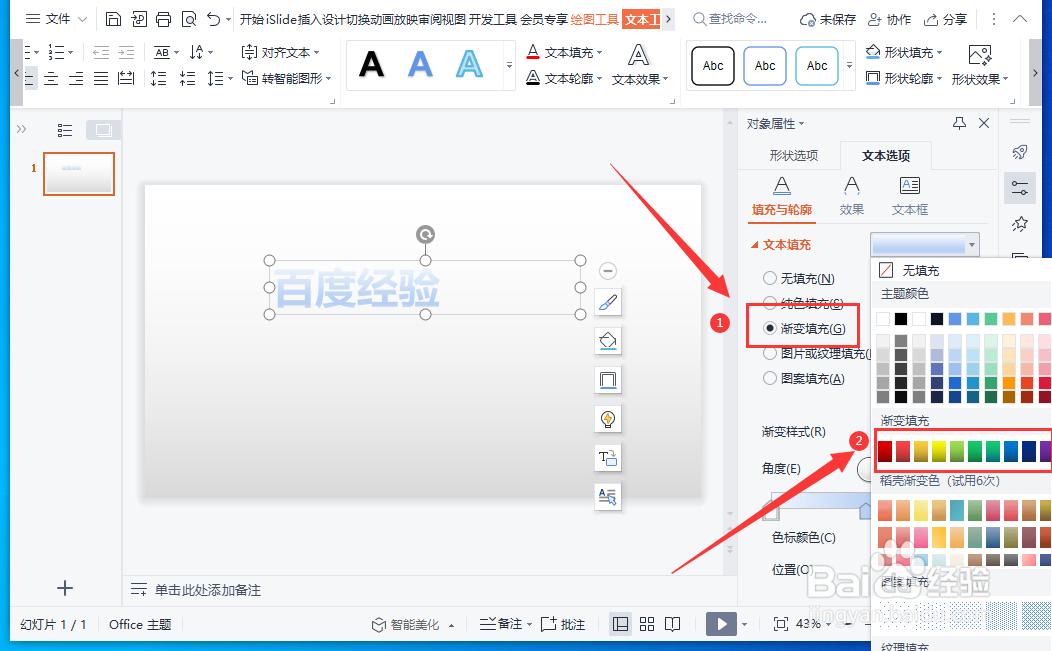Open the 效果 sub-tab
The image size is (1052, 651).
(x=851, y=195)
